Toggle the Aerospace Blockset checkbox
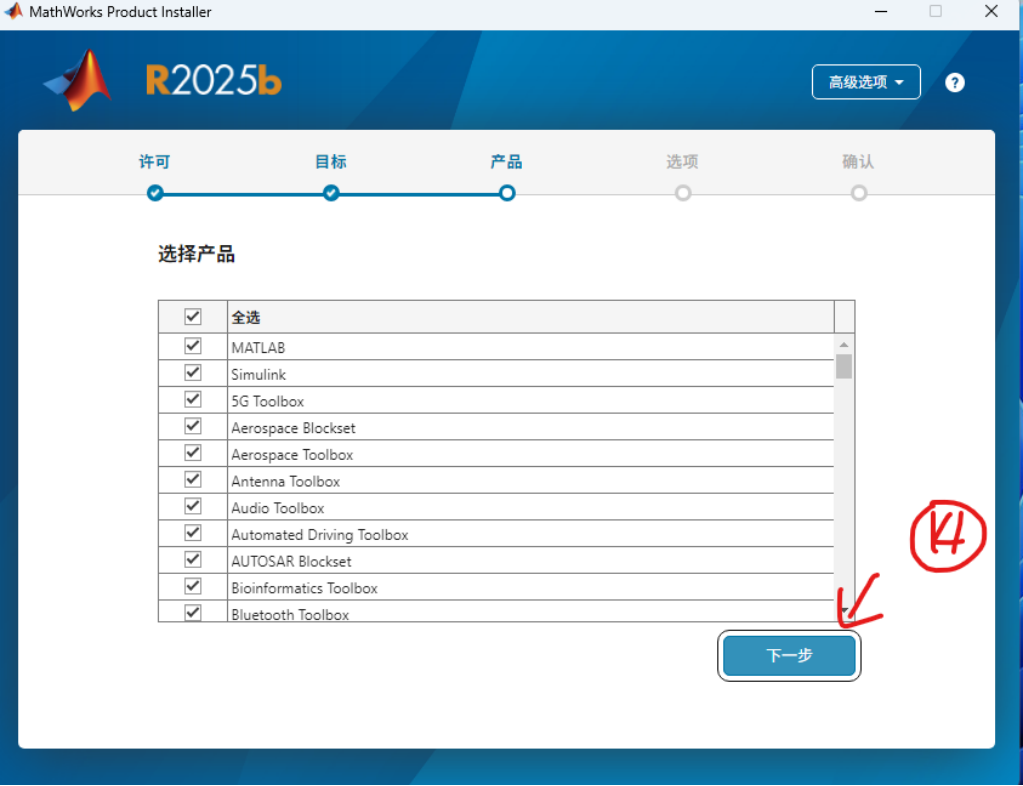Viewport: 1023px width, 786px height. click(x=192, y=426)
